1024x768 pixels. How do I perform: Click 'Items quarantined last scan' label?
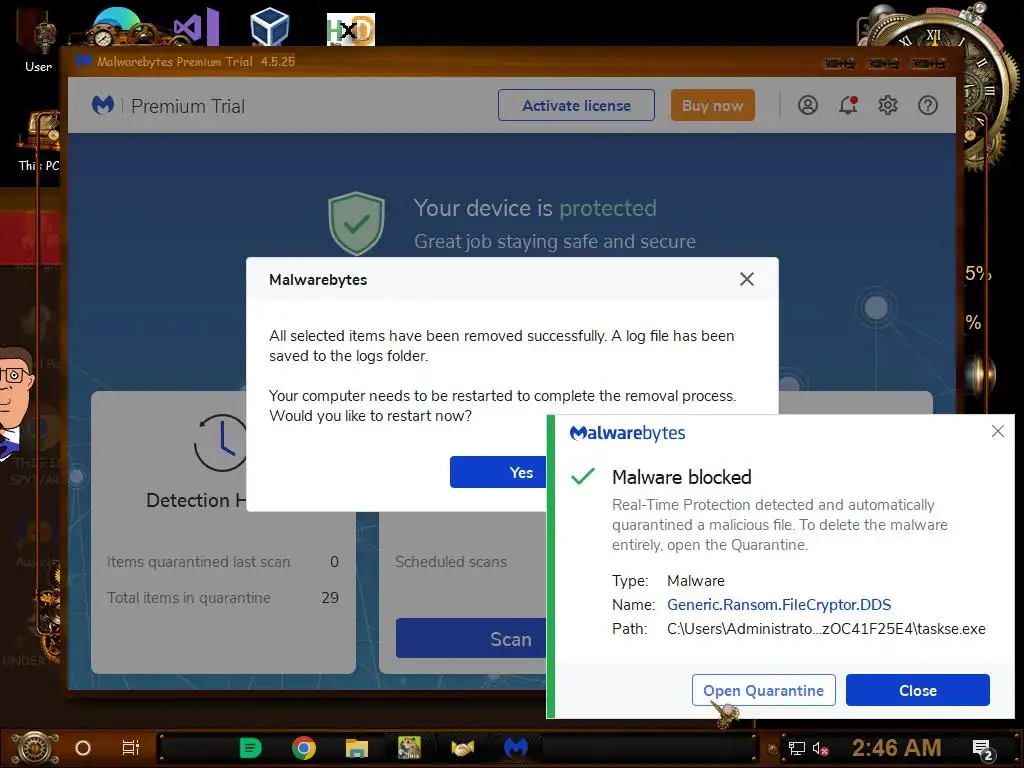tap(199, 562)
